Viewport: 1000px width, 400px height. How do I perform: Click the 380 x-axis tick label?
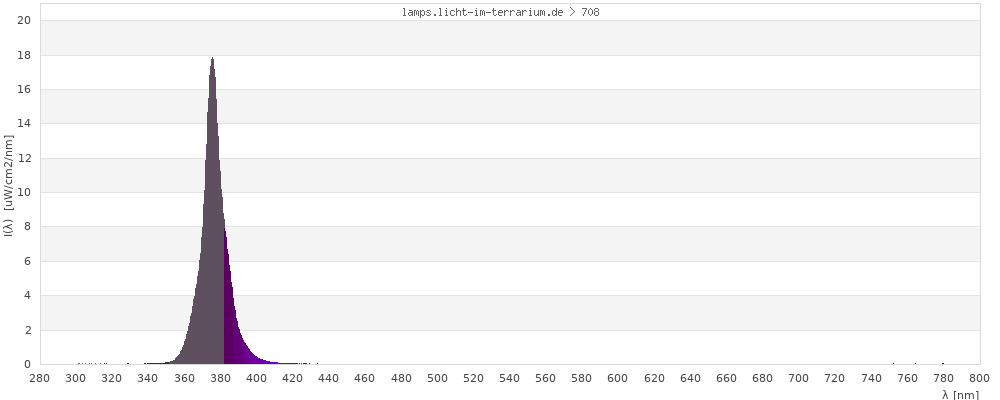click(221, 378)
